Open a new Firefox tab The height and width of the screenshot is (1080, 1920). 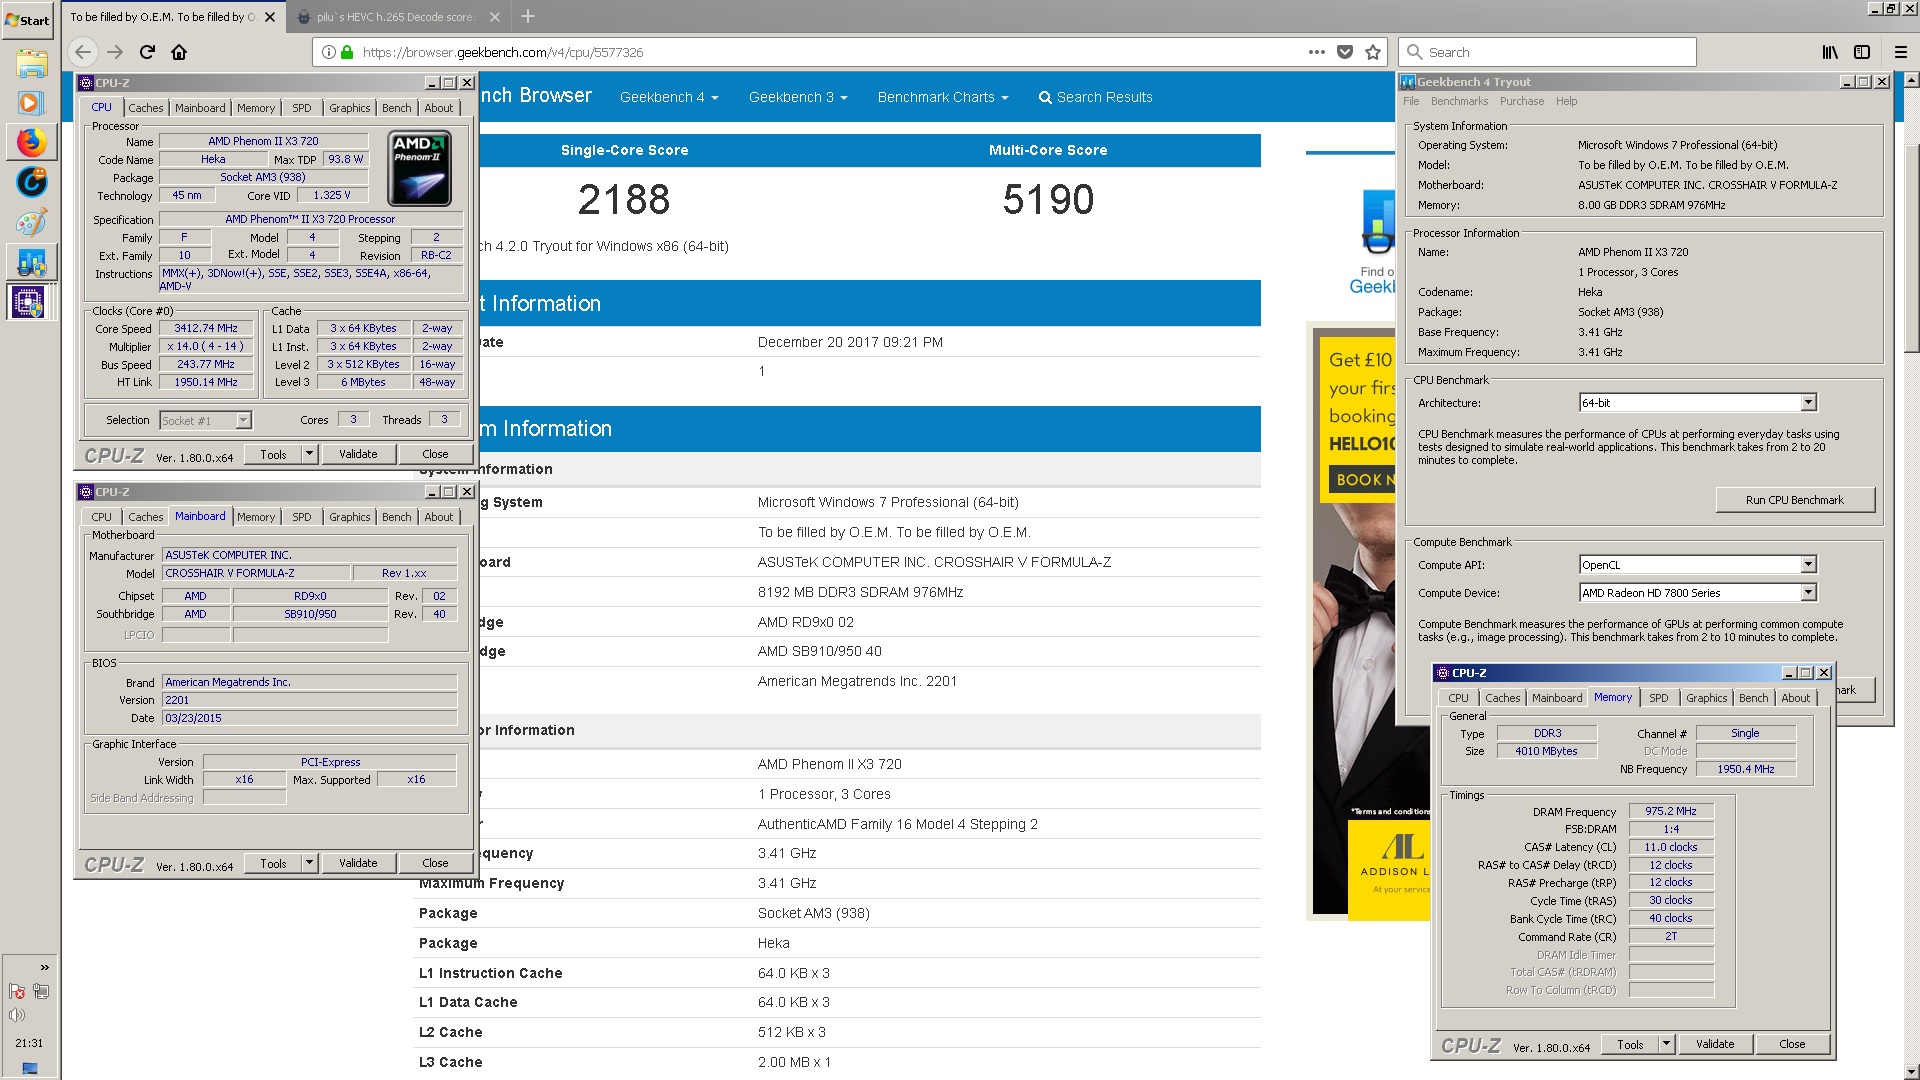click(x=527, y=16)
